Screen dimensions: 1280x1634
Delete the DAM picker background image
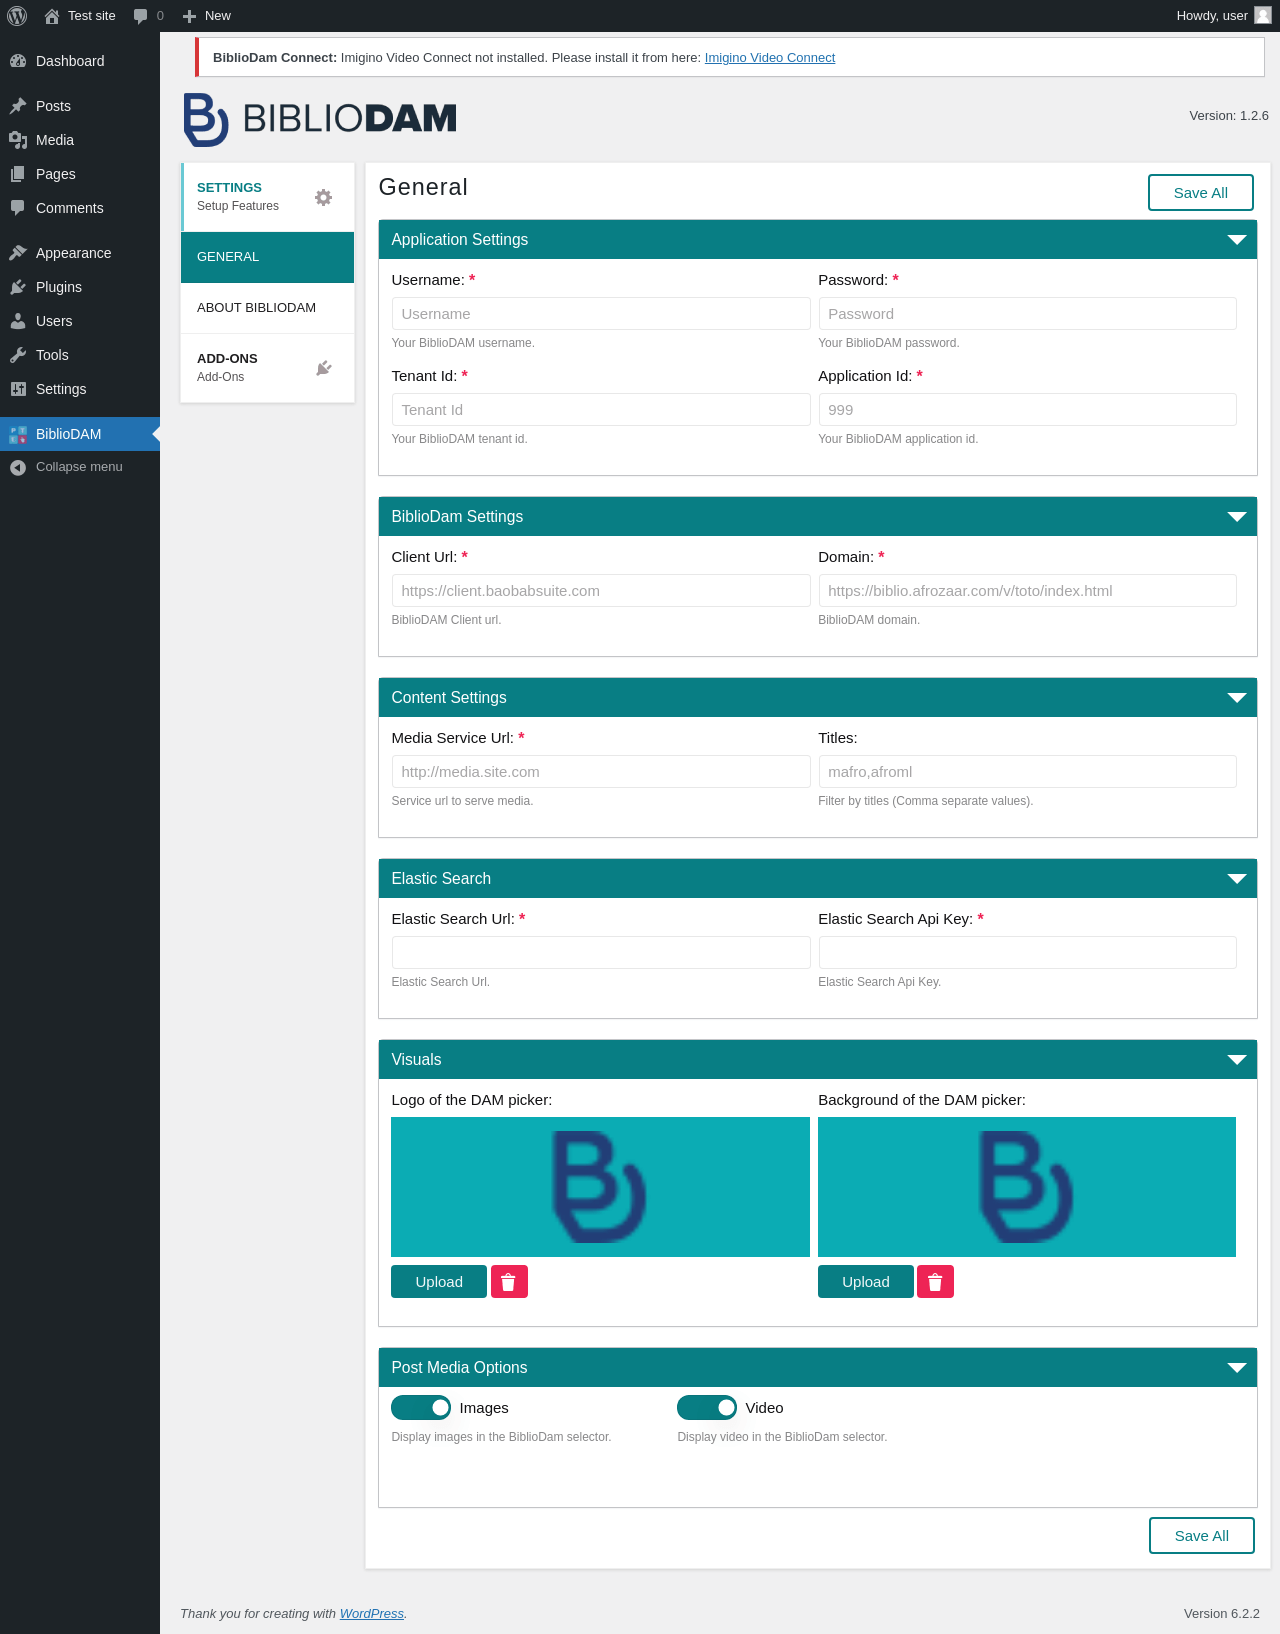(935, 1282)
